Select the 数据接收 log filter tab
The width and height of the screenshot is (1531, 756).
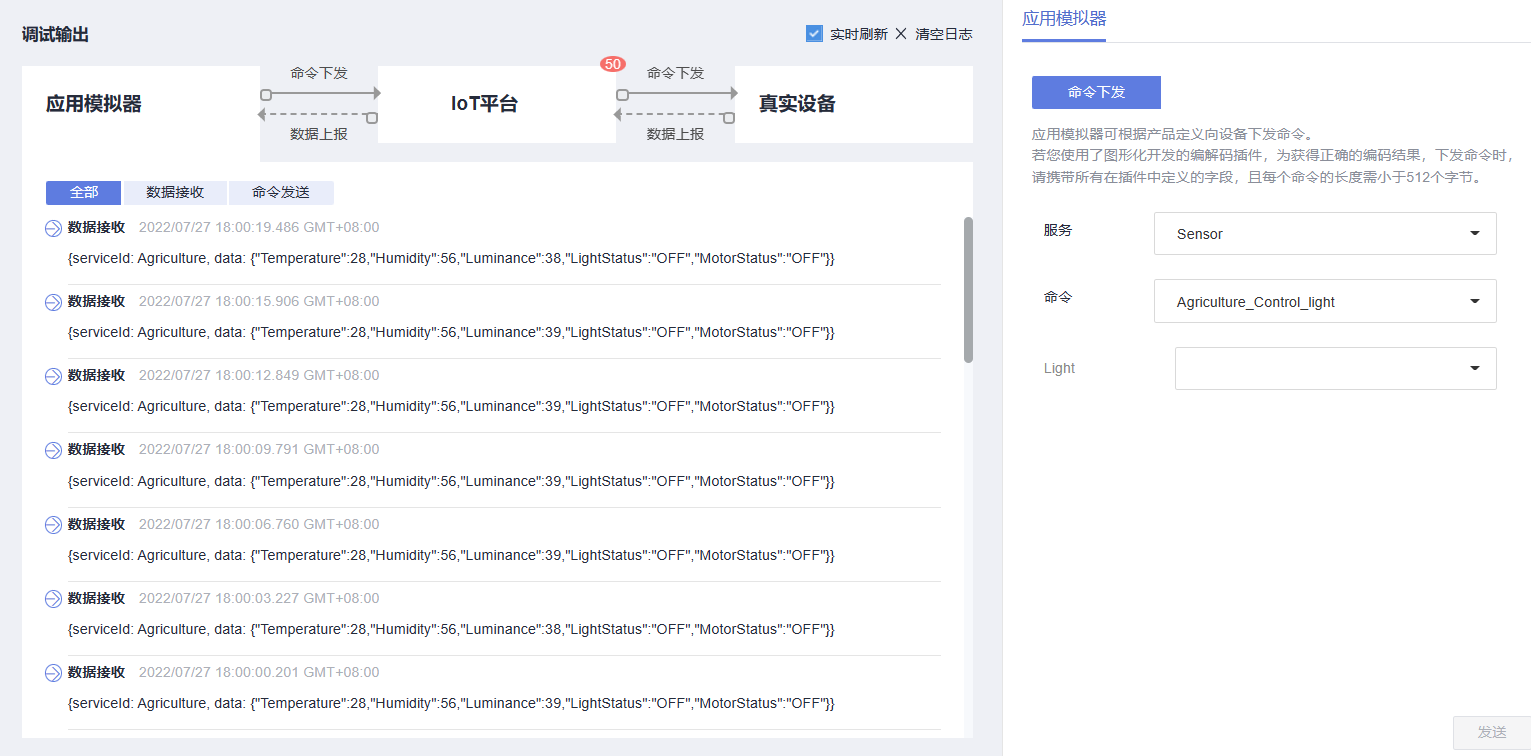(175, 193)
